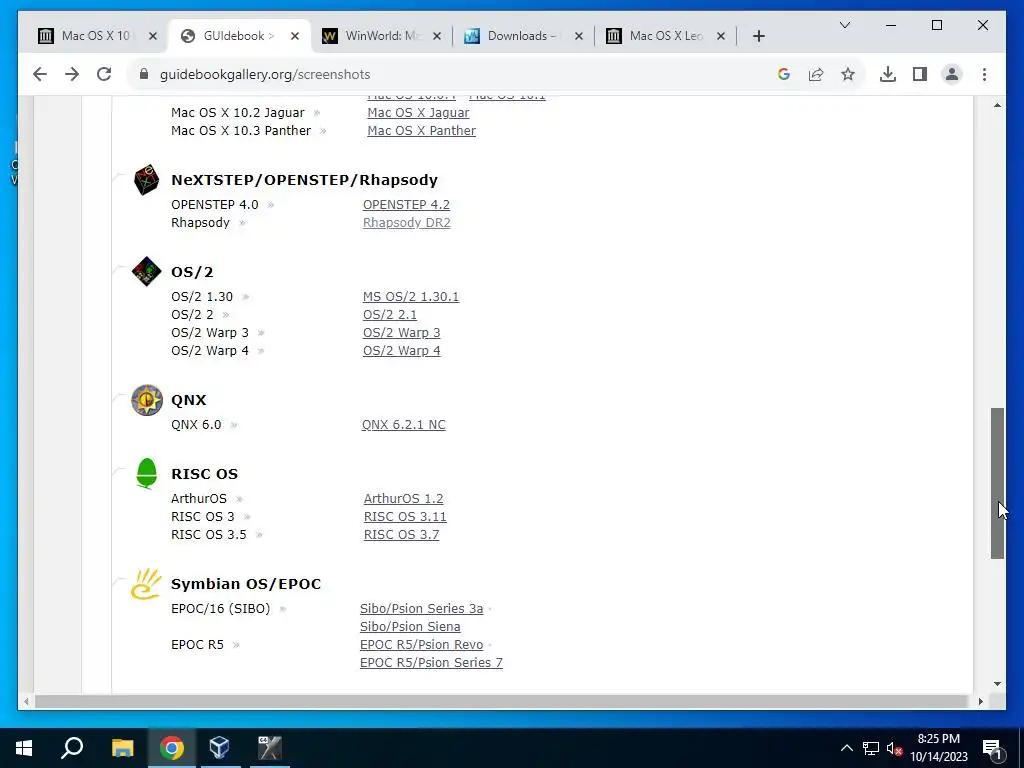Click NeXTSTEP cube logo icon

pyautogui.click(x=146, y=180)
